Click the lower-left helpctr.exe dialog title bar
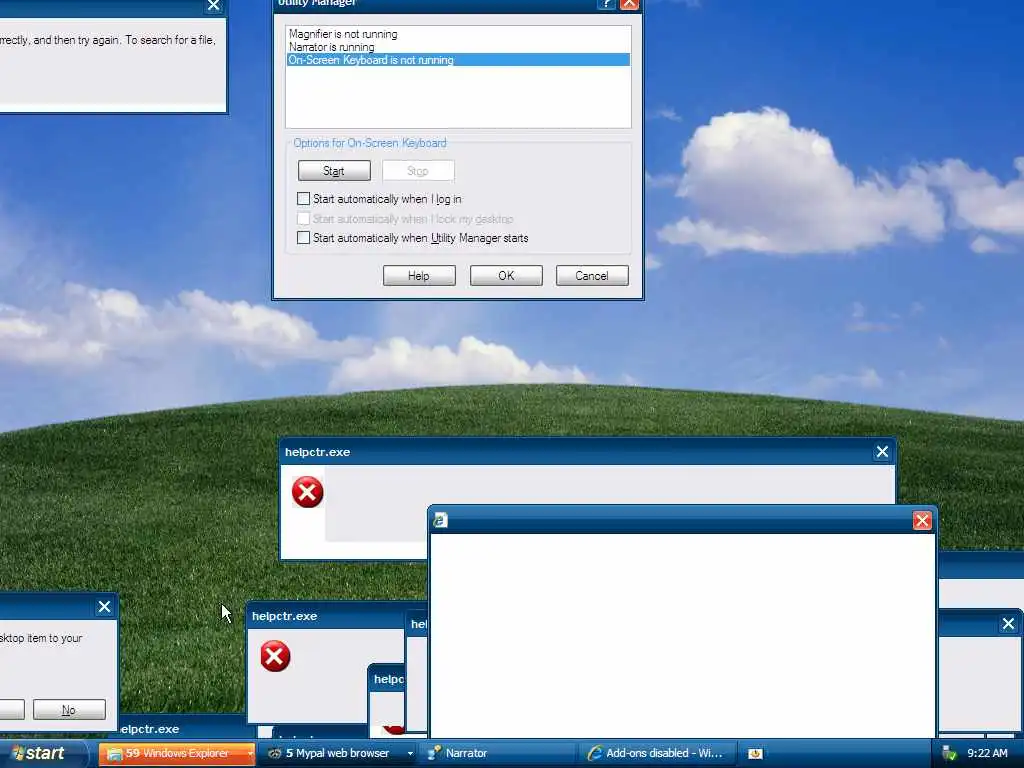The image size is (1024, 768). pyautogui.click(x=327, y=616)
